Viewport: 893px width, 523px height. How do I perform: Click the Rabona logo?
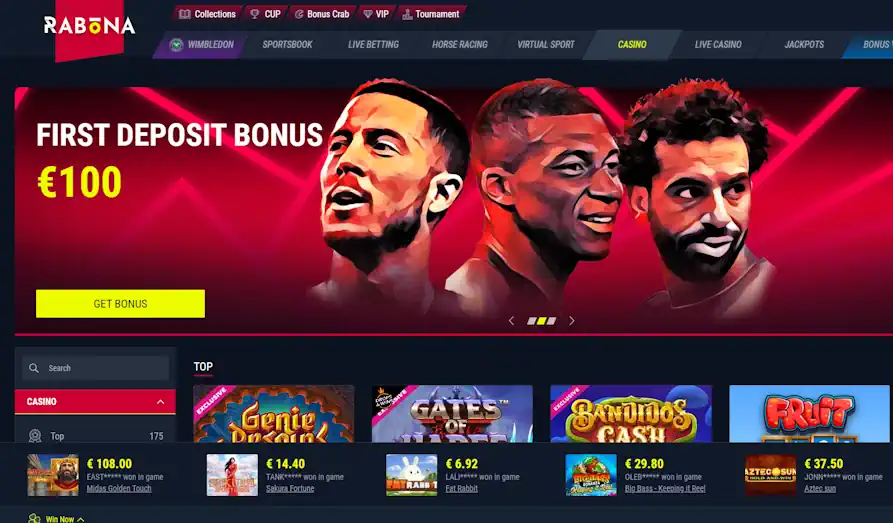tap(89, 25)
